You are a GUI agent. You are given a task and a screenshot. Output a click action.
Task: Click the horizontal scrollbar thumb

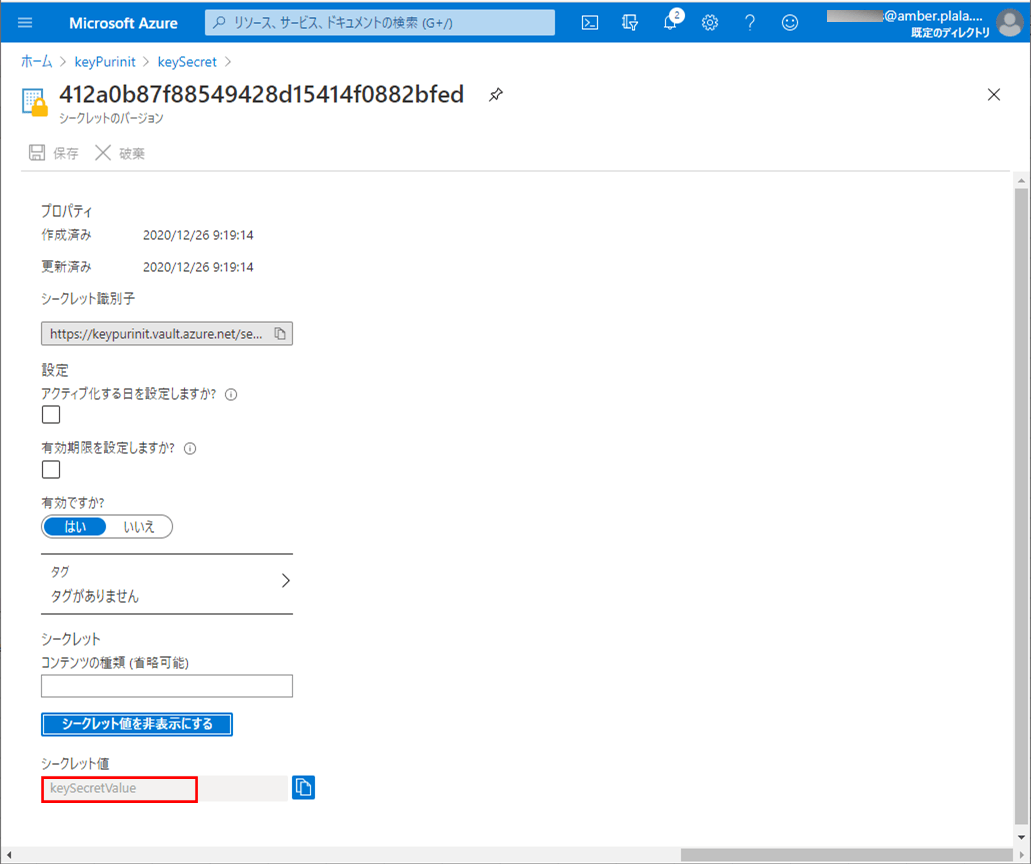tap(846, 854)
